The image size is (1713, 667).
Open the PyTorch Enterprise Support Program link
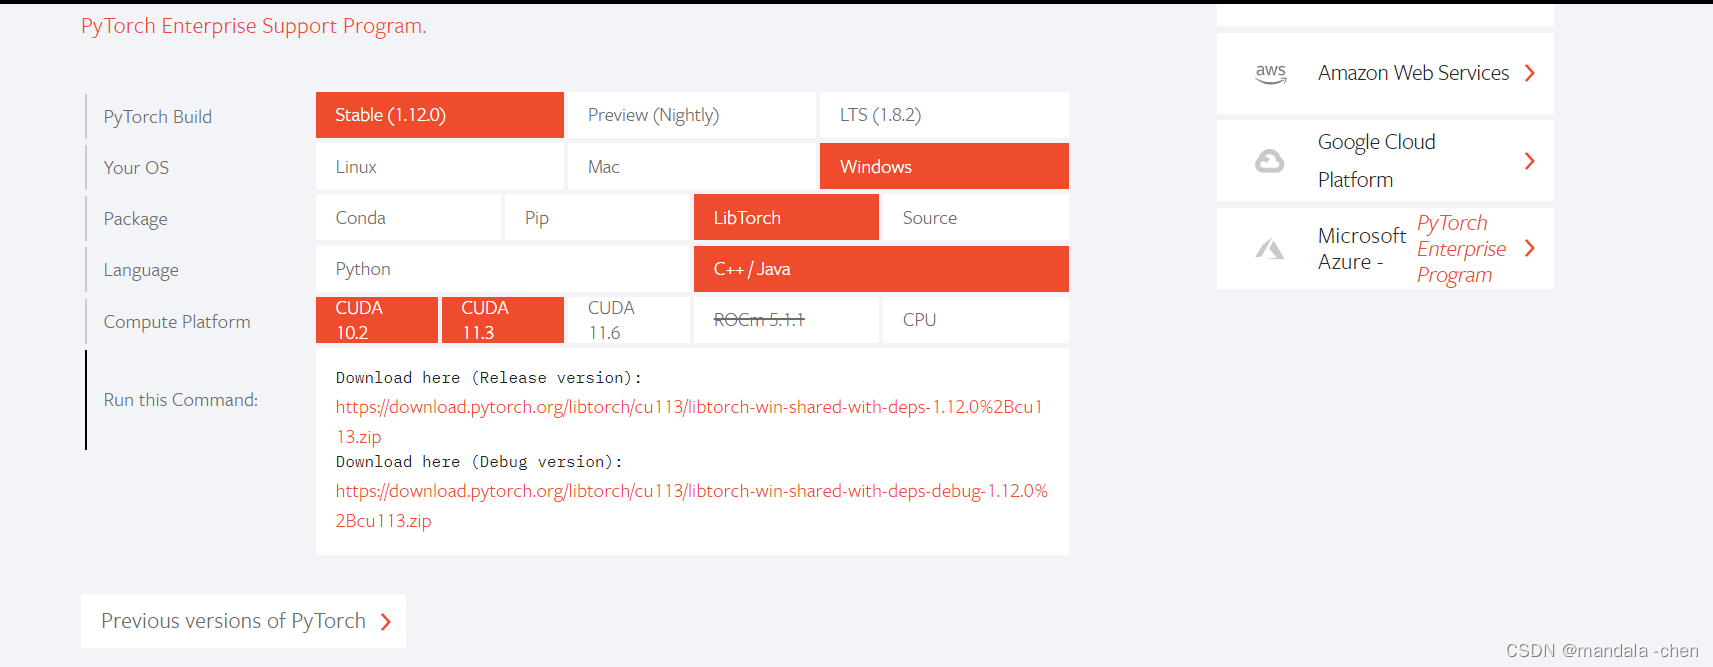pos(252,26)
